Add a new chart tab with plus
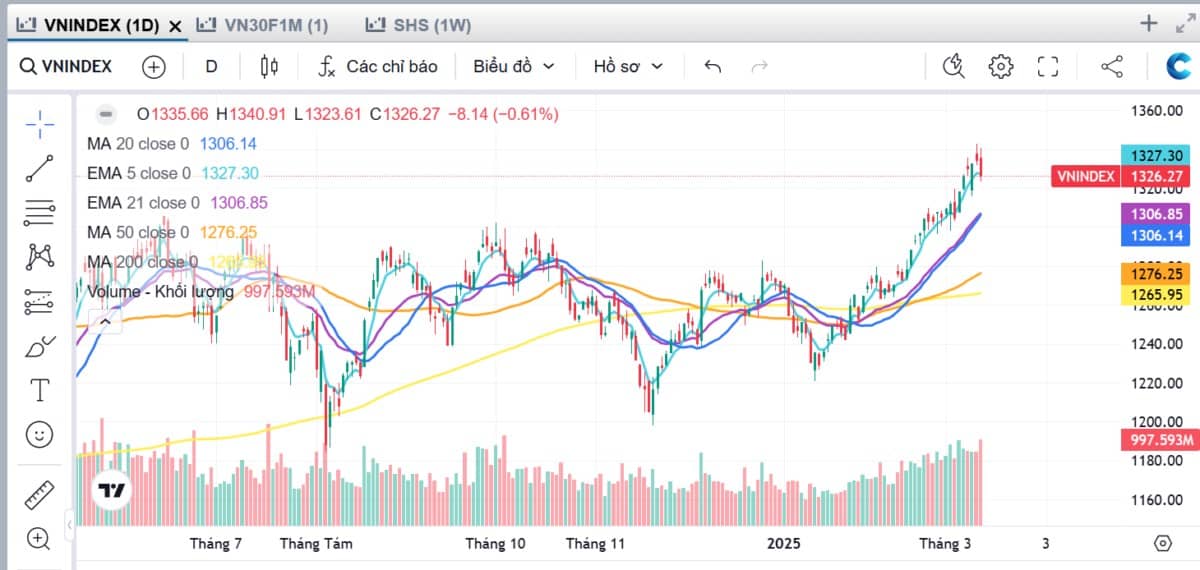This screenshot has width=1200, height=570. [x=1149, y=24]
